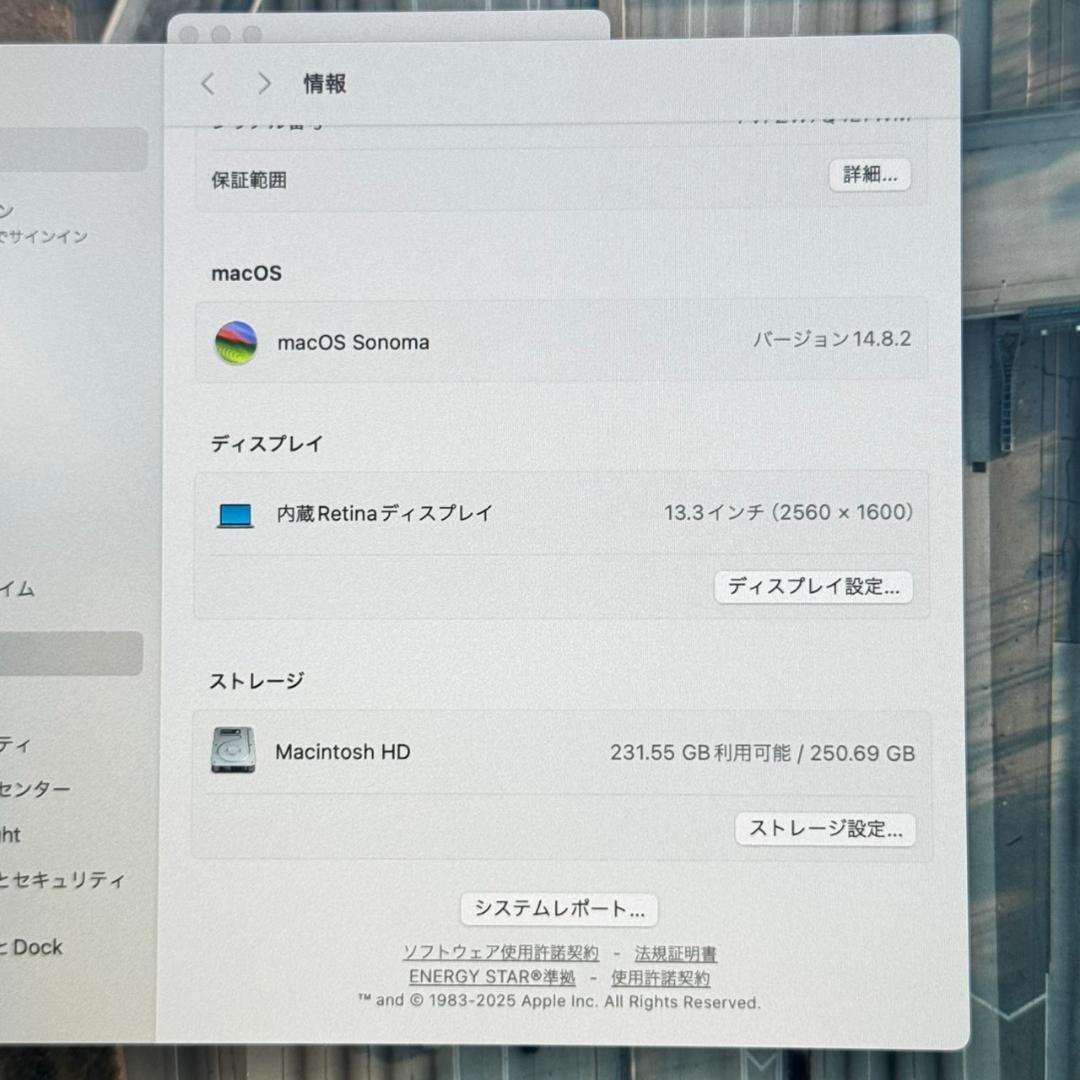Open ディスプレイ設定 for the Retina display
The width and height of the screenshot is (1080, 1080).
tap(813, 588)
